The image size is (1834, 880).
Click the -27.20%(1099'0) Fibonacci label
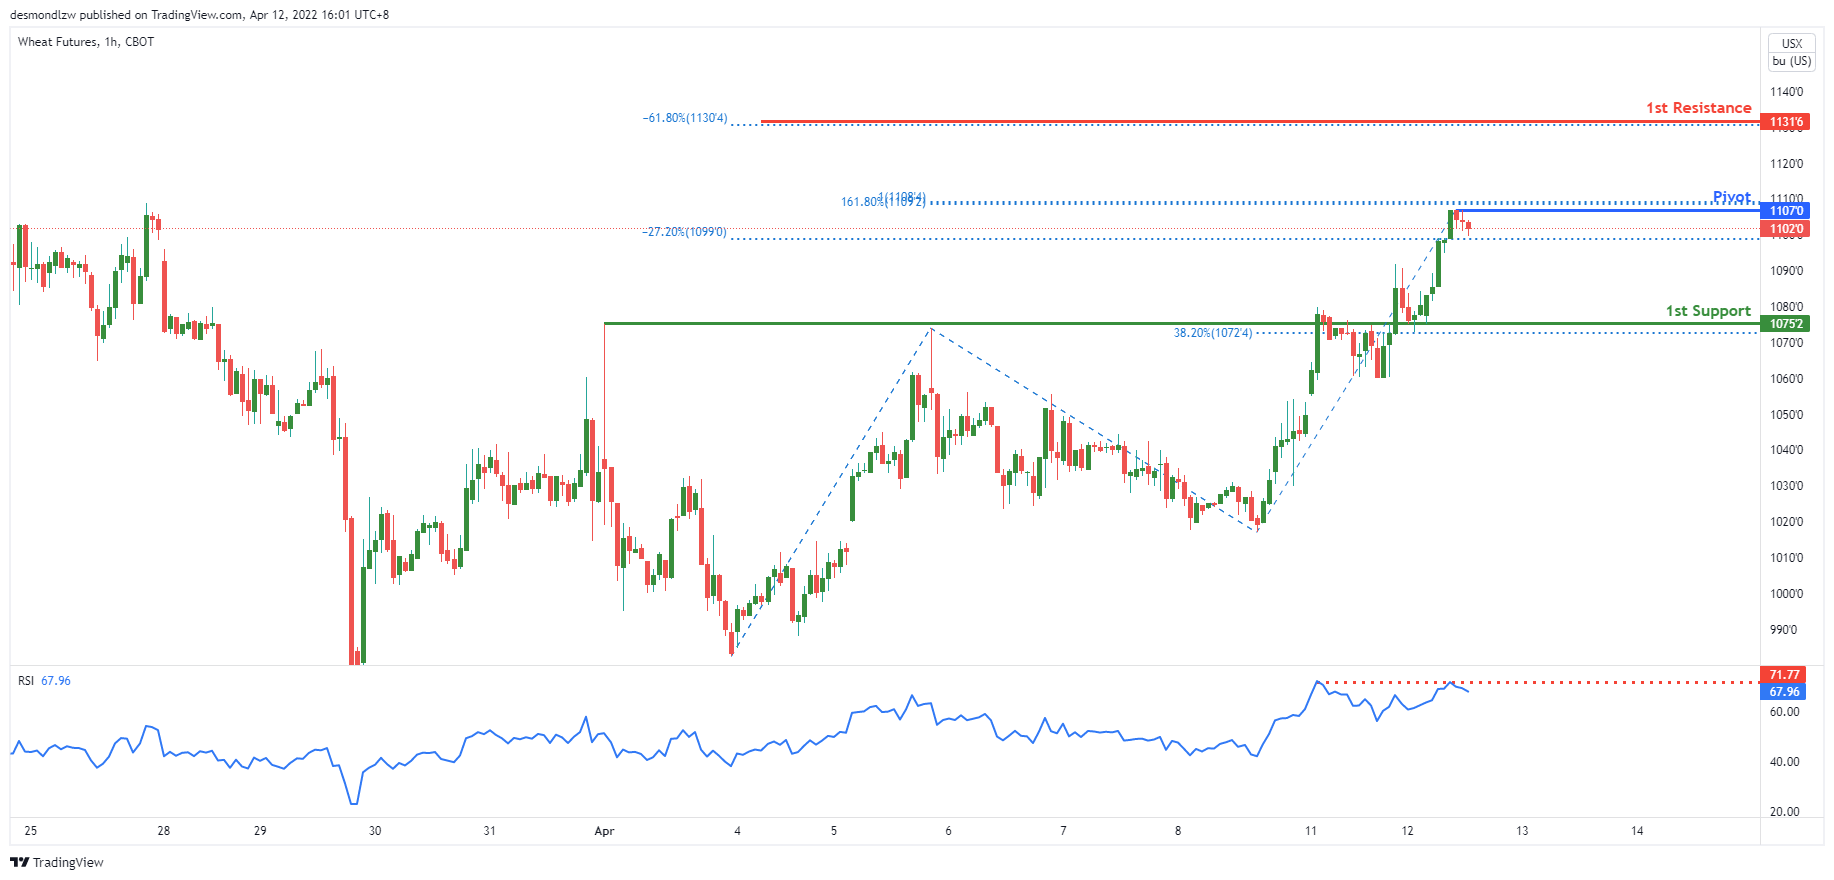(684, 232)
